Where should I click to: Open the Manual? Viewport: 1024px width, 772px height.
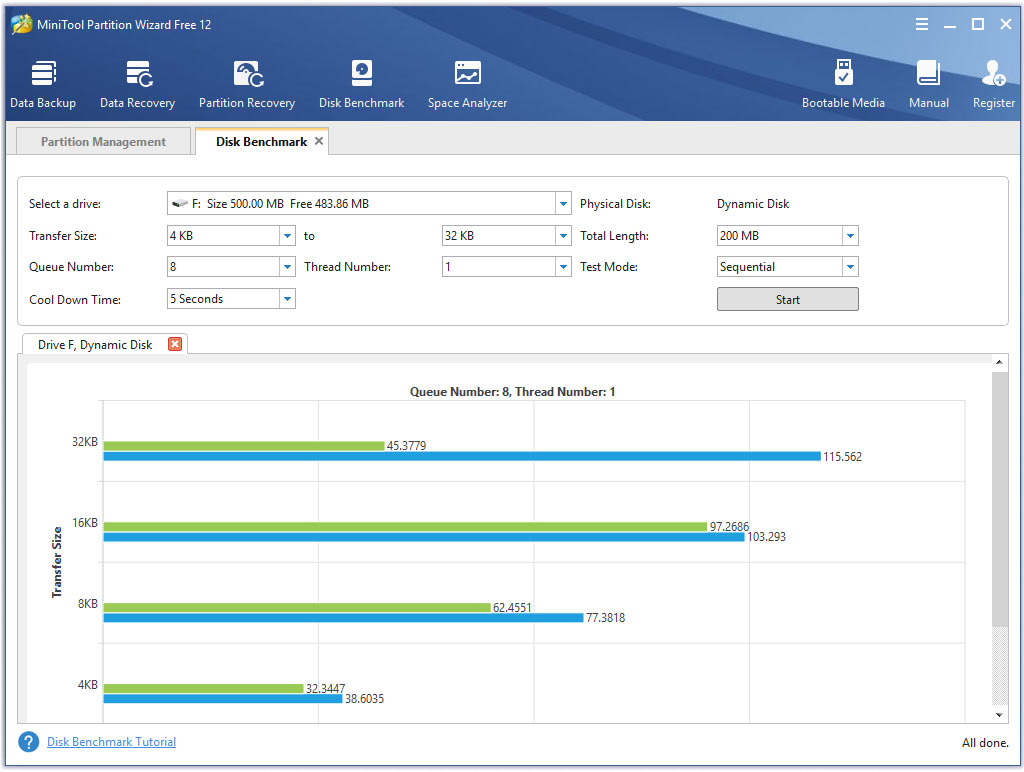[928, 82]
